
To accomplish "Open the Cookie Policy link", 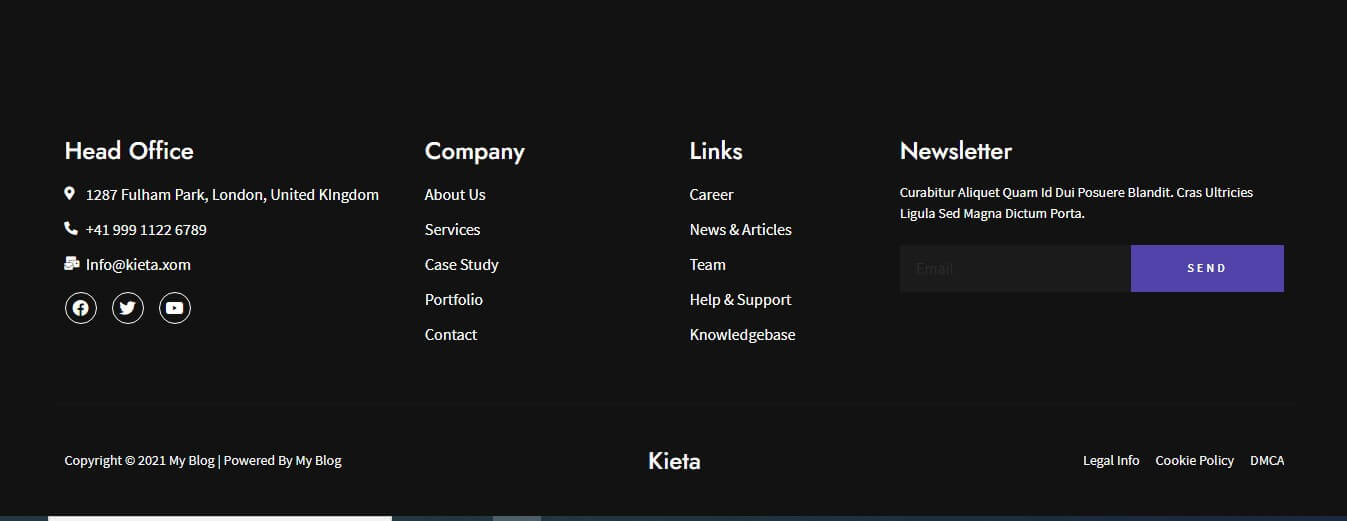I will [1195, 461].
